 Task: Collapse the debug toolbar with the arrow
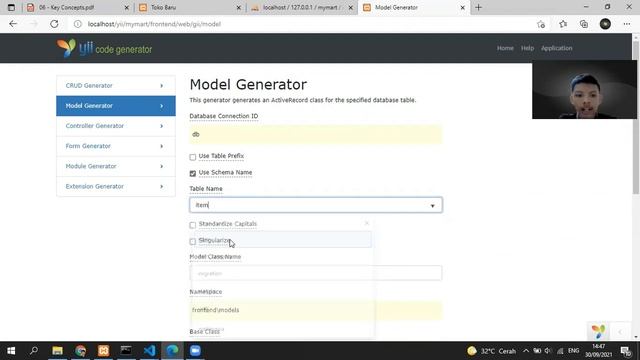[x=620, y=331]
